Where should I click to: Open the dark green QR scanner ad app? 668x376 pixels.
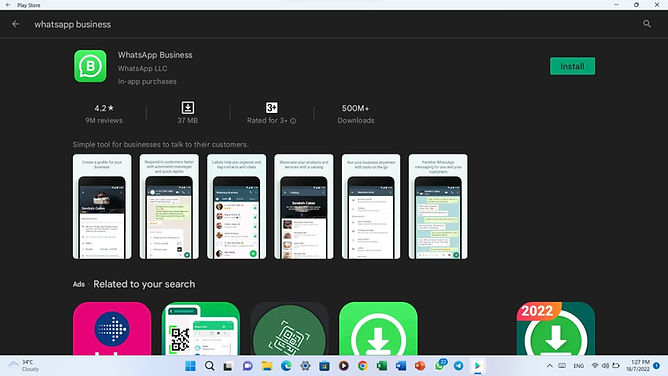coord(289,328)
